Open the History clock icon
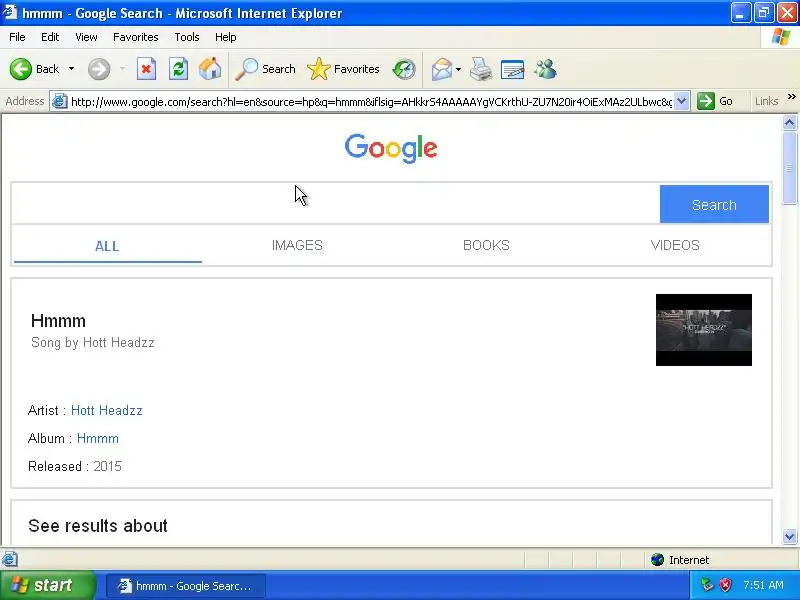800x600 pixels. tap(404, 69)
